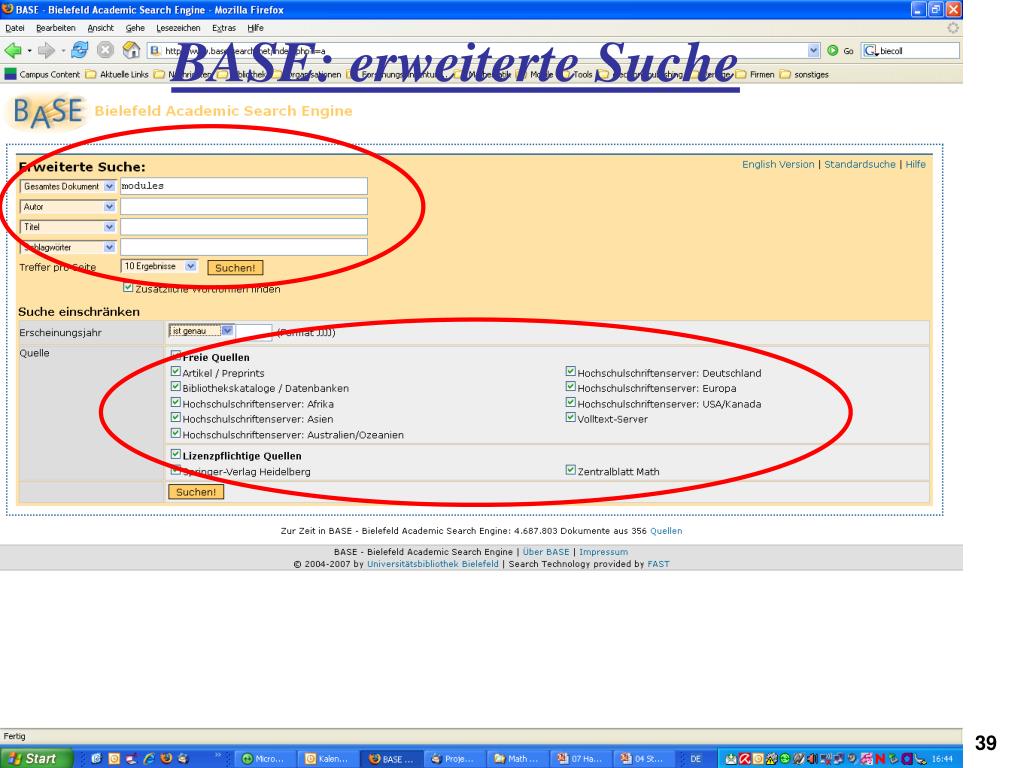The width and height of the screenshot is (1024, 768).
Task: Open the Extras menu
Action: 224,28
